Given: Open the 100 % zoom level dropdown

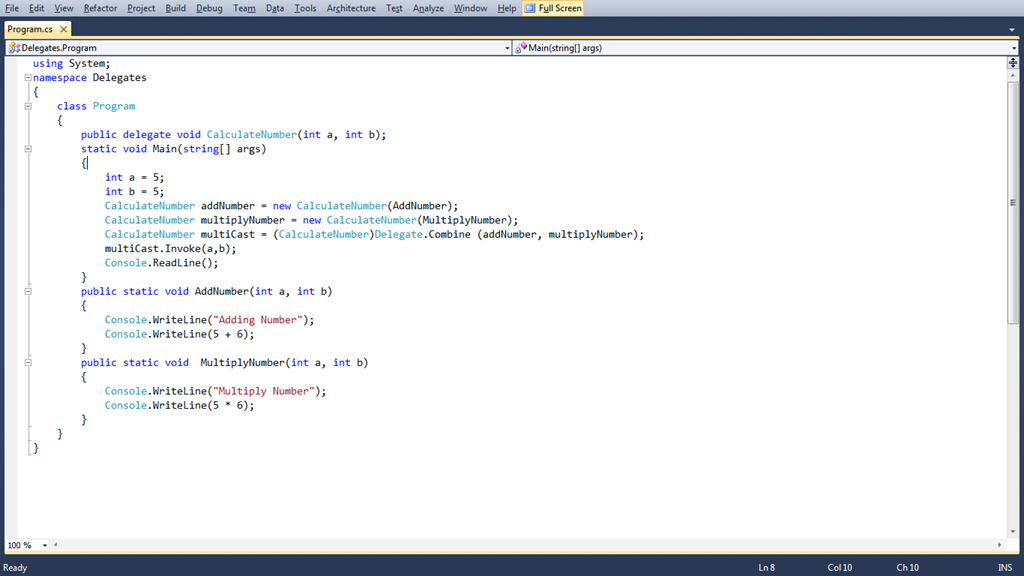Looking at the screenshot, I should [x=44, y=545].
